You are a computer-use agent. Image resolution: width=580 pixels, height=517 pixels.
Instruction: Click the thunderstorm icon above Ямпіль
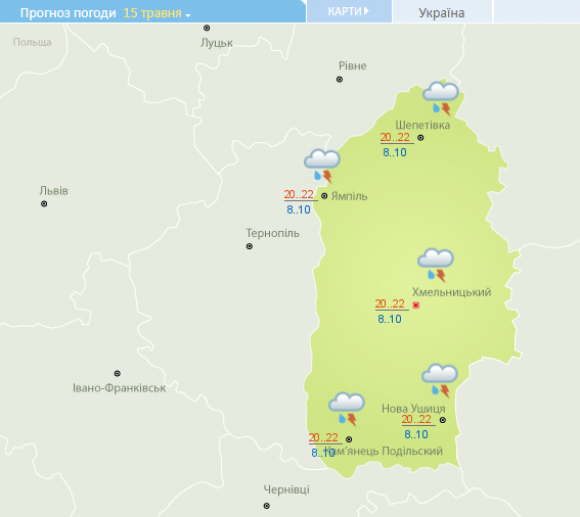click(322, 166)
